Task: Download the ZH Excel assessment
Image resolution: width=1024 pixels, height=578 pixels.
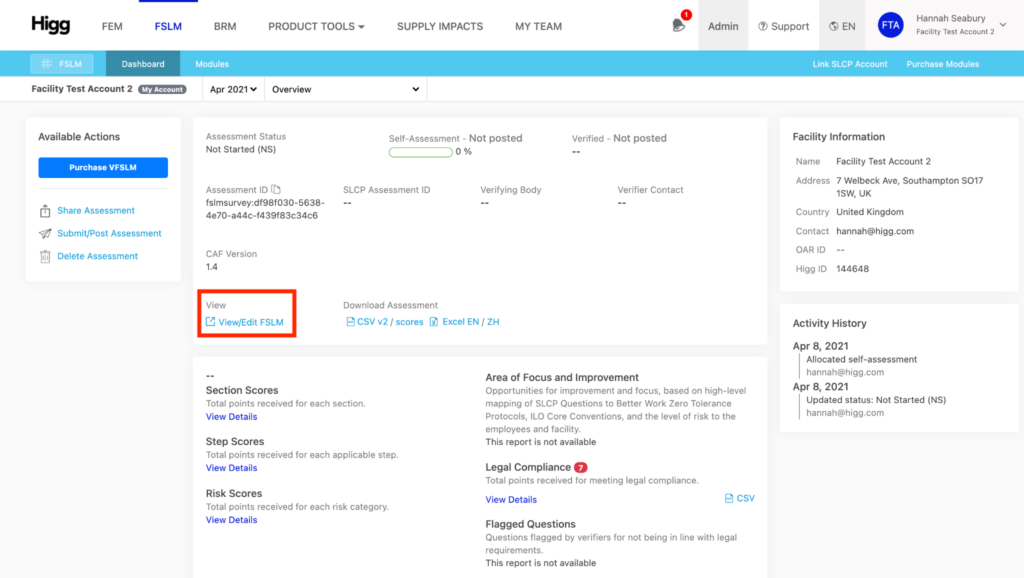Action: pos(493,321)
